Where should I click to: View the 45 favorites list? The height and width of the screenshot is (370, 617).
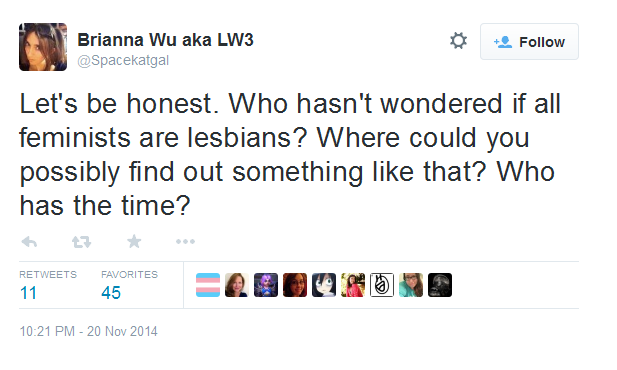pos(129,285)
